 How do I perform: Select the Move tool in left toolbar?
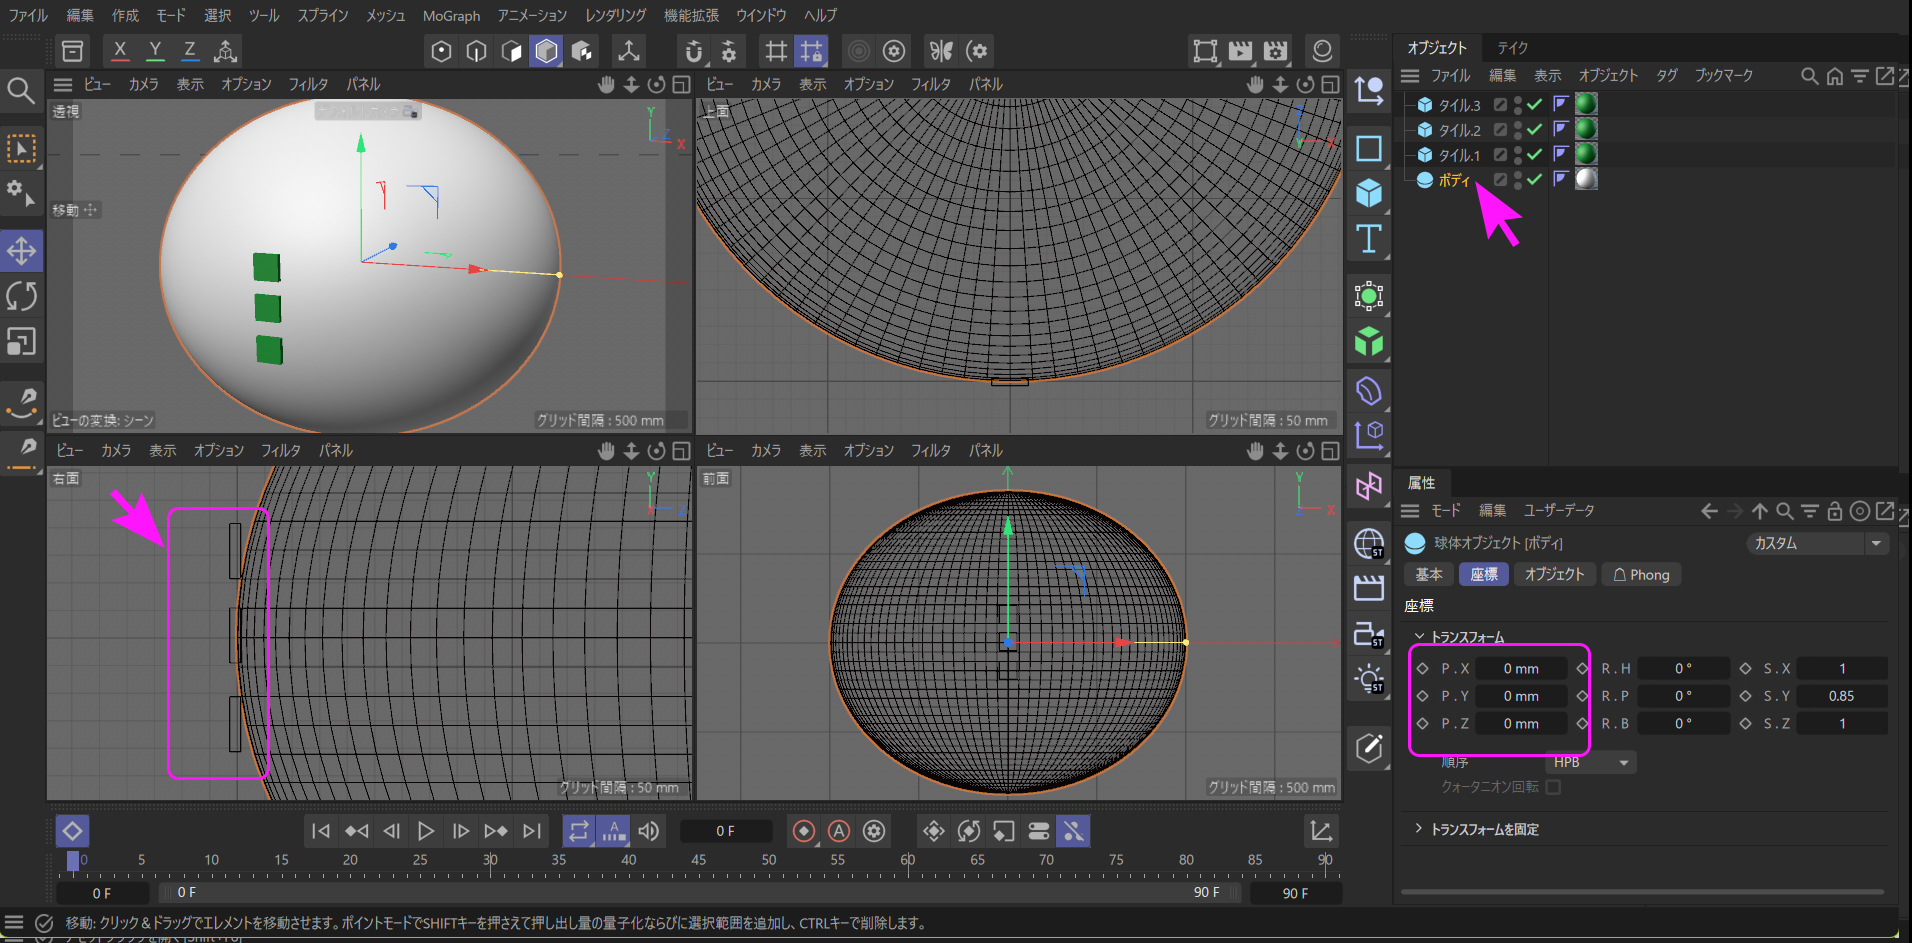(21, 251)
